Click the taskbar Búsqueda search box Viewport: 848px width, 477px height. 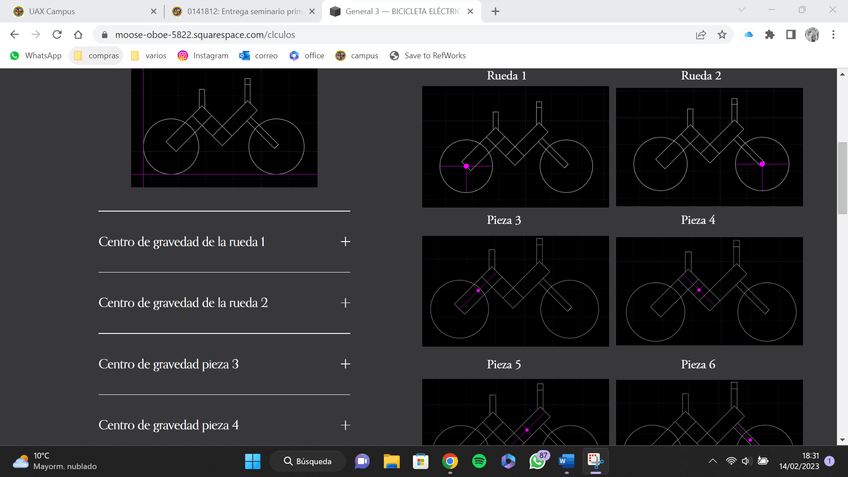(x=308, y=461)
